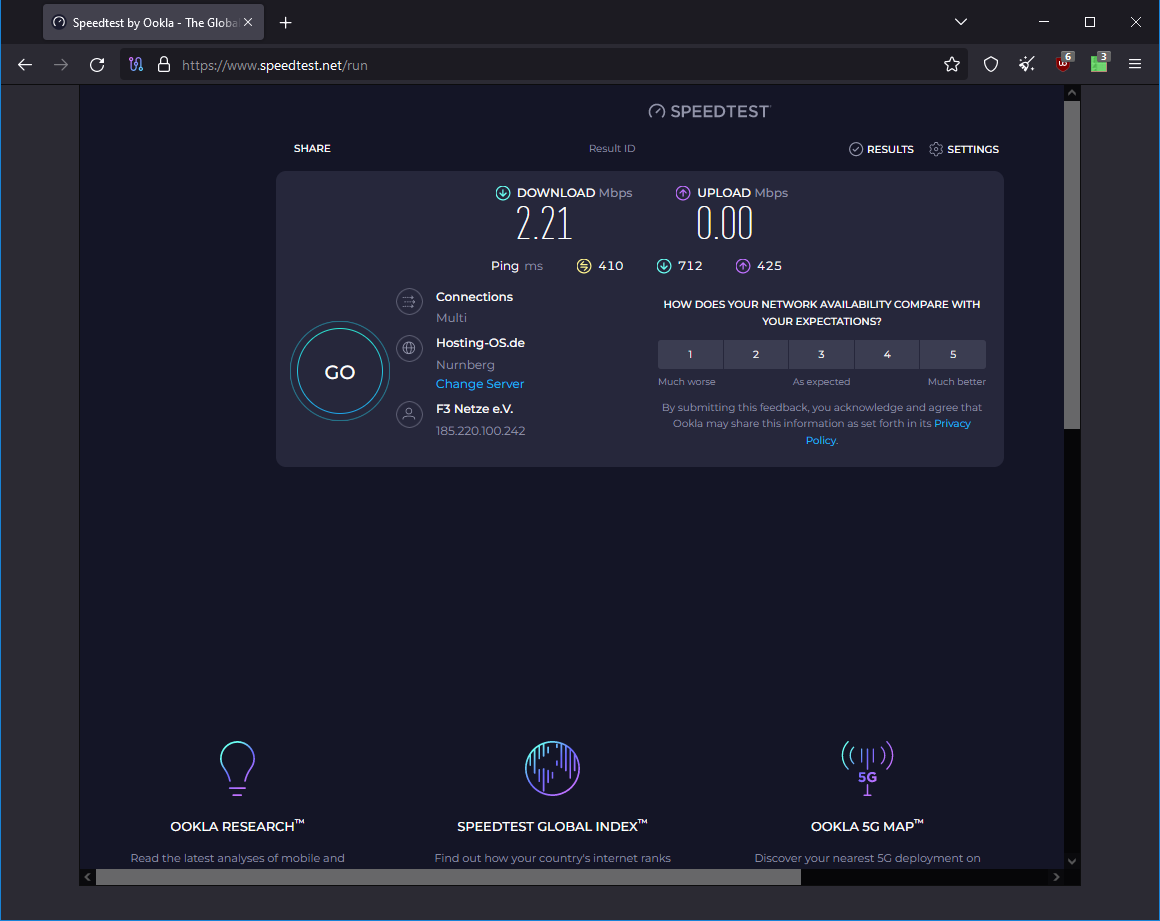Click the IP address 185.220.100.242

click(x=480, y=431)
